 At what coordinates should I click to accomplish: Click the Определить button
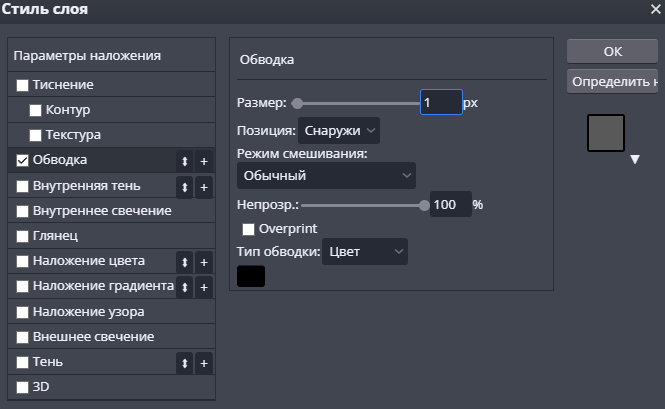point(612,81)
